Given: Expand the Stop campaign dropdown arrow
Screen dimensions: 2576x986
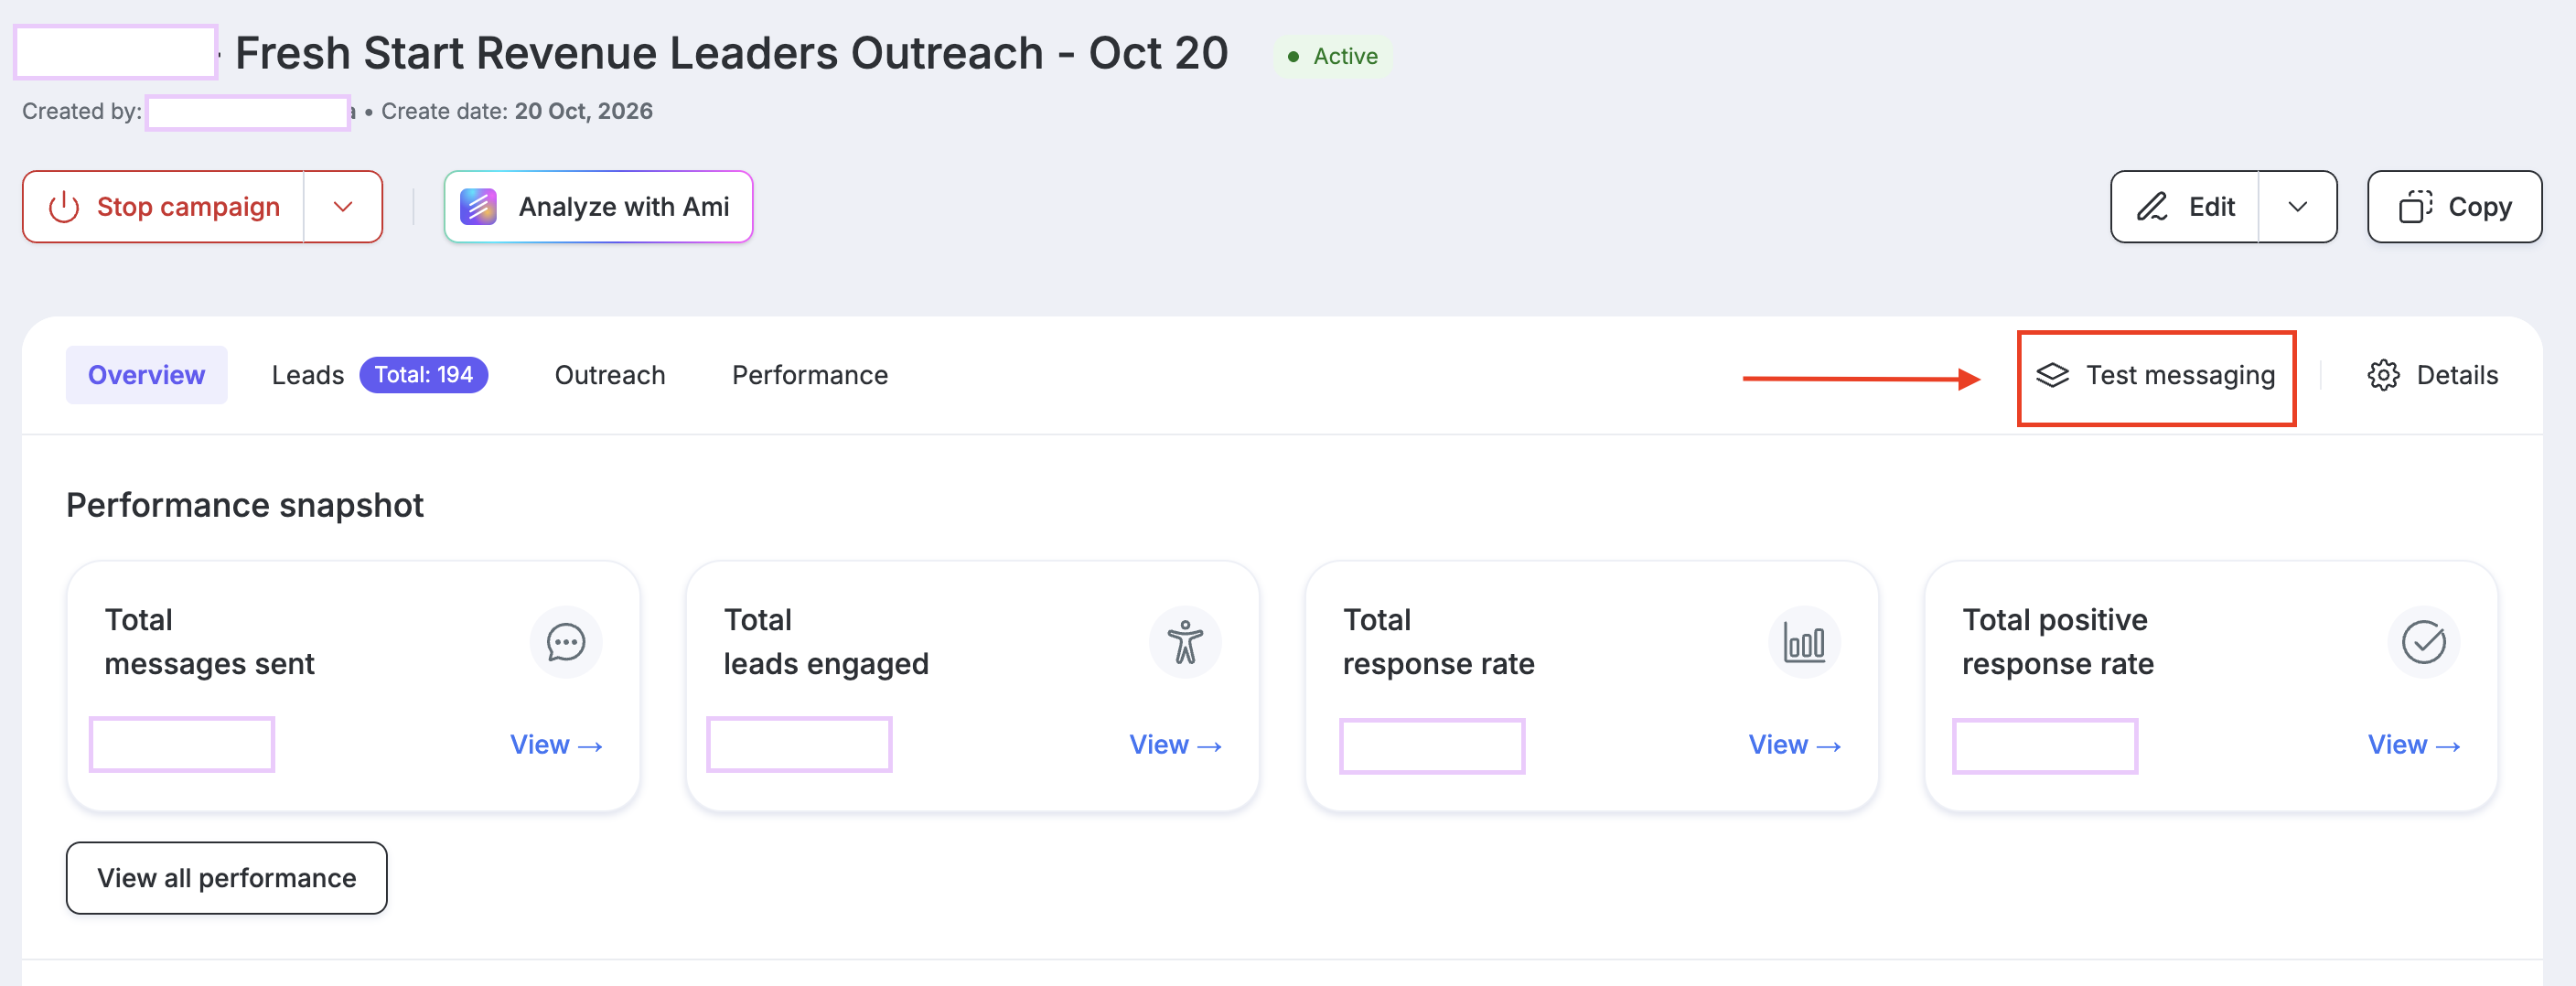Looking at the screenshot, I should (x=343, y=207).
